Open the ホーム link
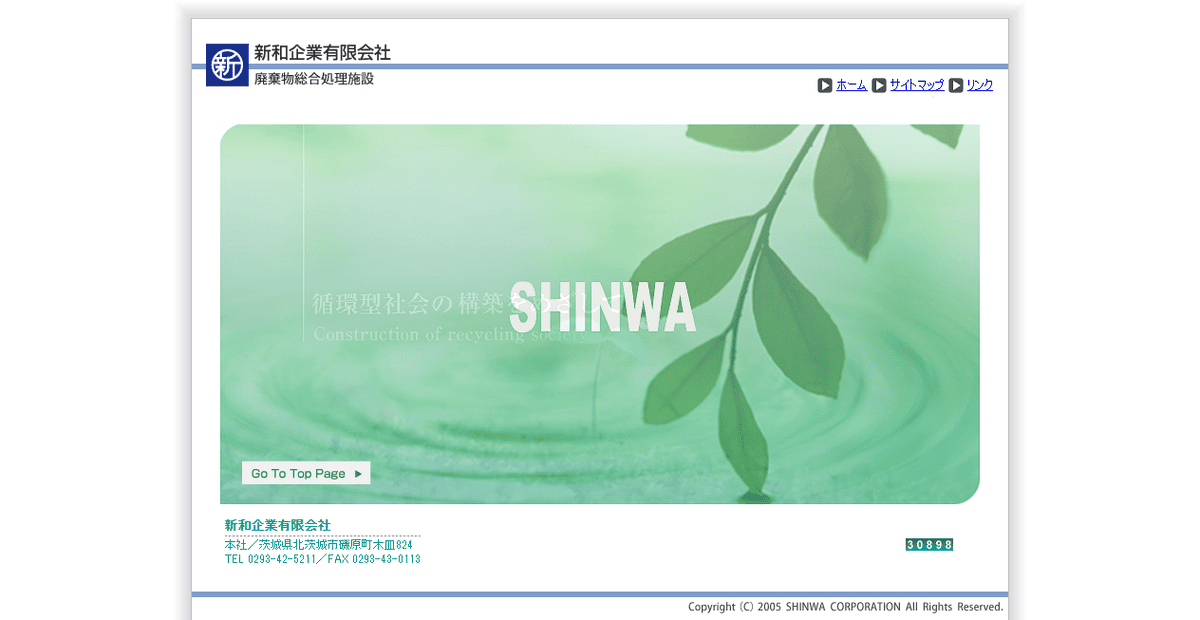 pos(850,85)
